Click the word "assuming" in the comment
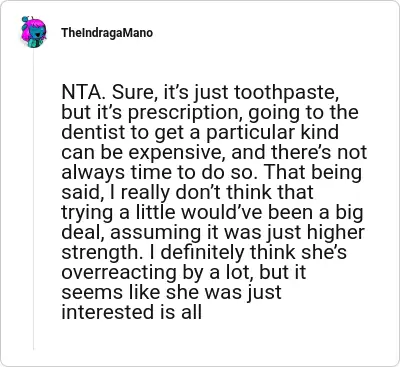This screenshot has width=400, height=367. pos(155,232)
